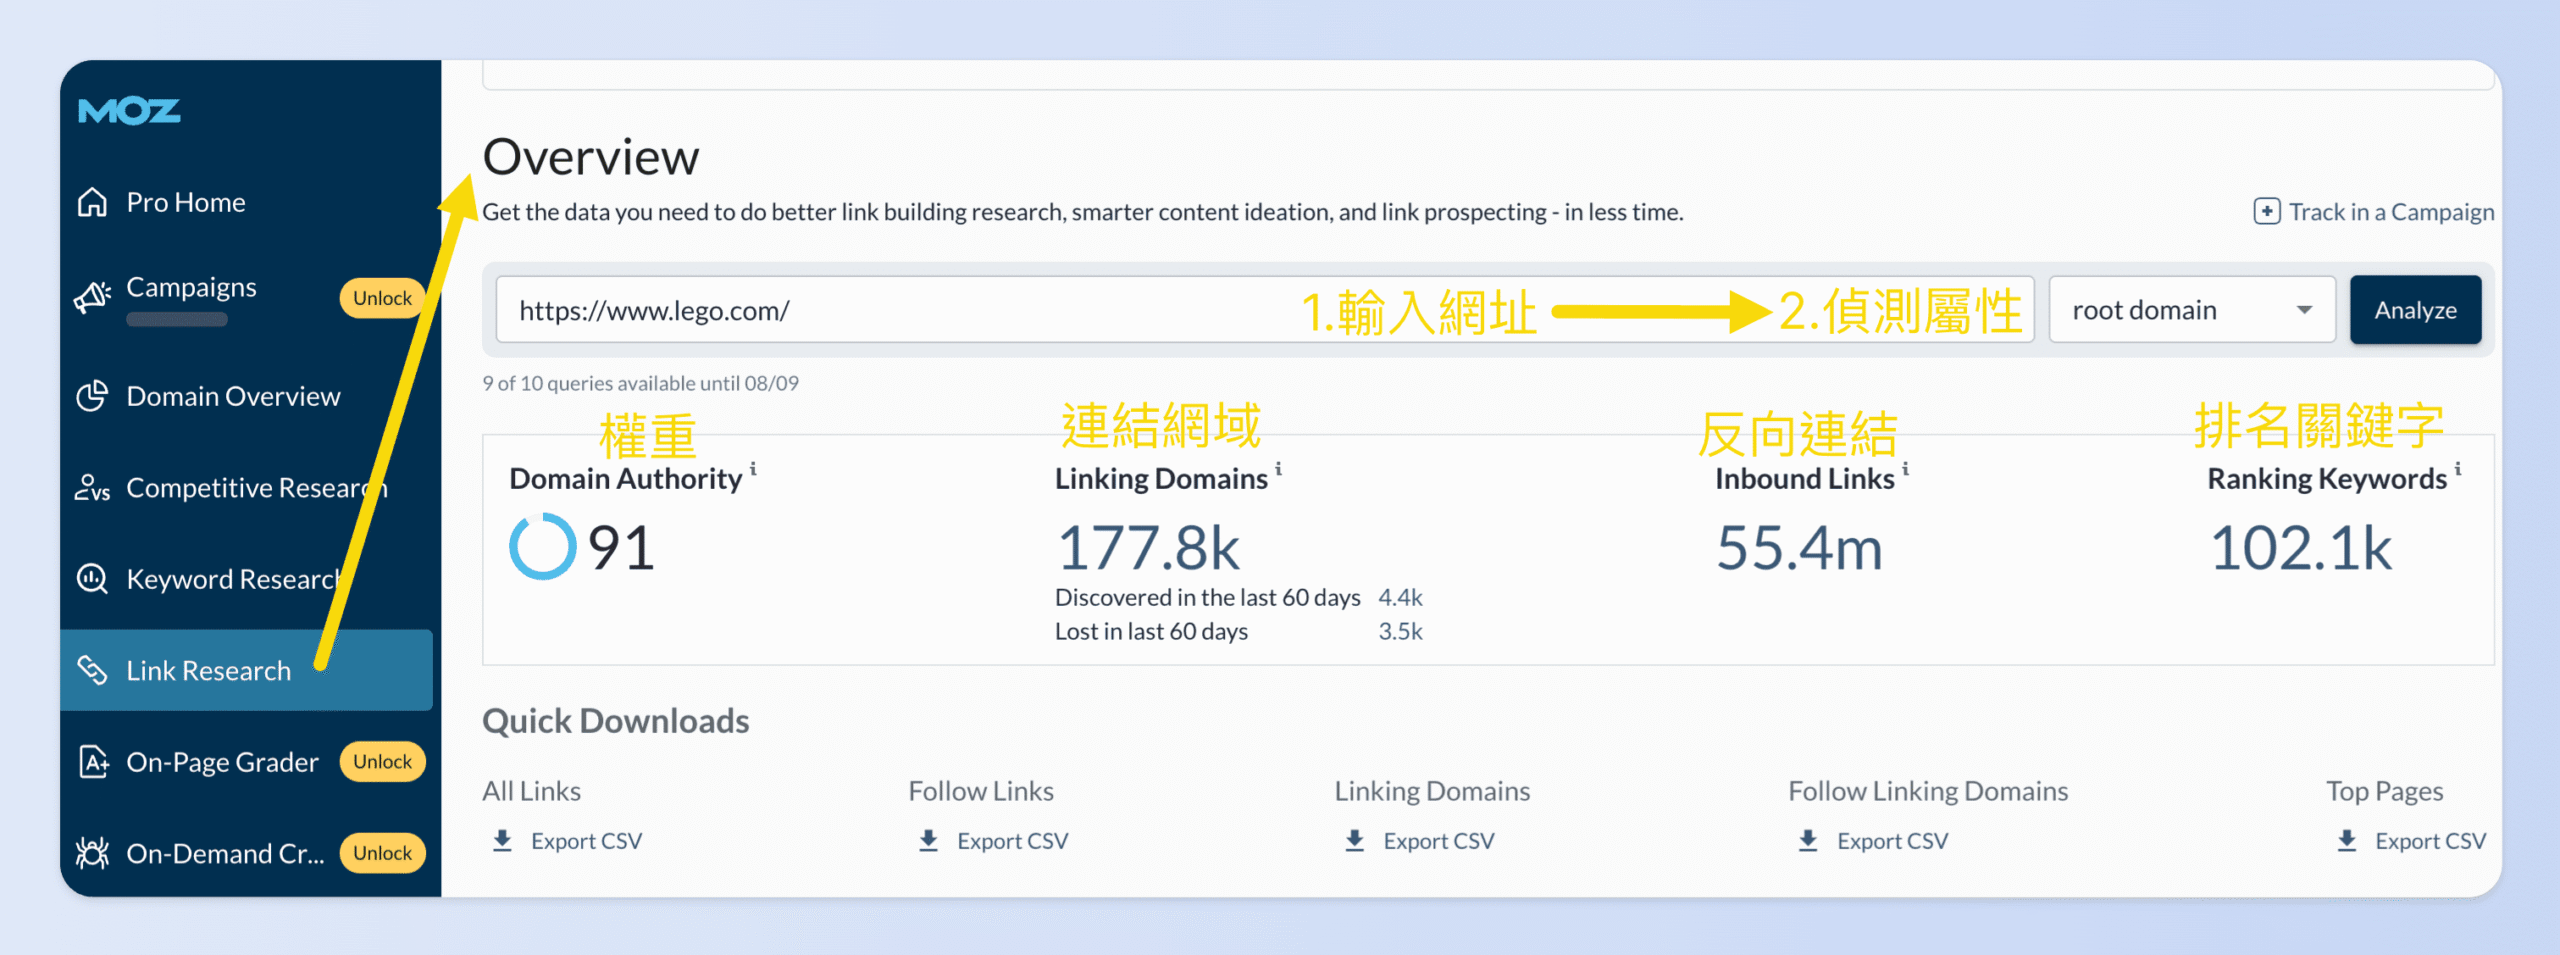Image resolution: width=2560 pixels, height=955 pixels.
Task: Select the On-Page Grader A+ icon
Action: [92, 761]
